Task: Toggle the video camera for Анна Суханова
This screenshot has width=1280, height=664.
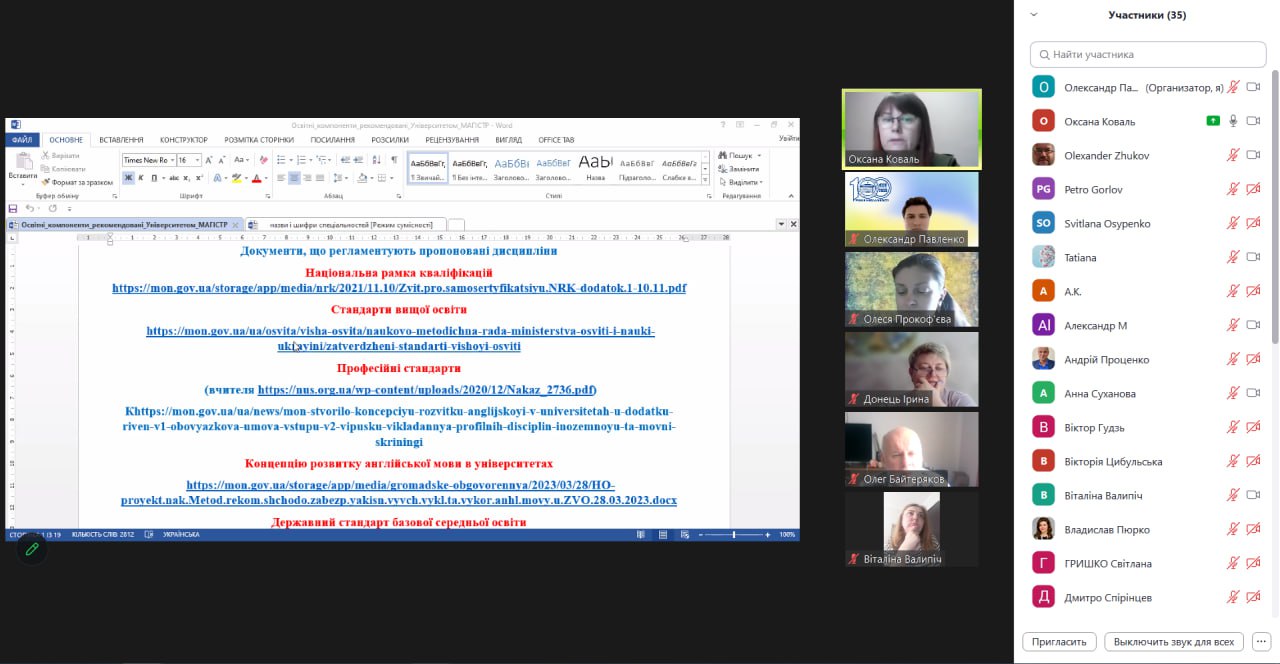Action: click(x=1253, y=393)
